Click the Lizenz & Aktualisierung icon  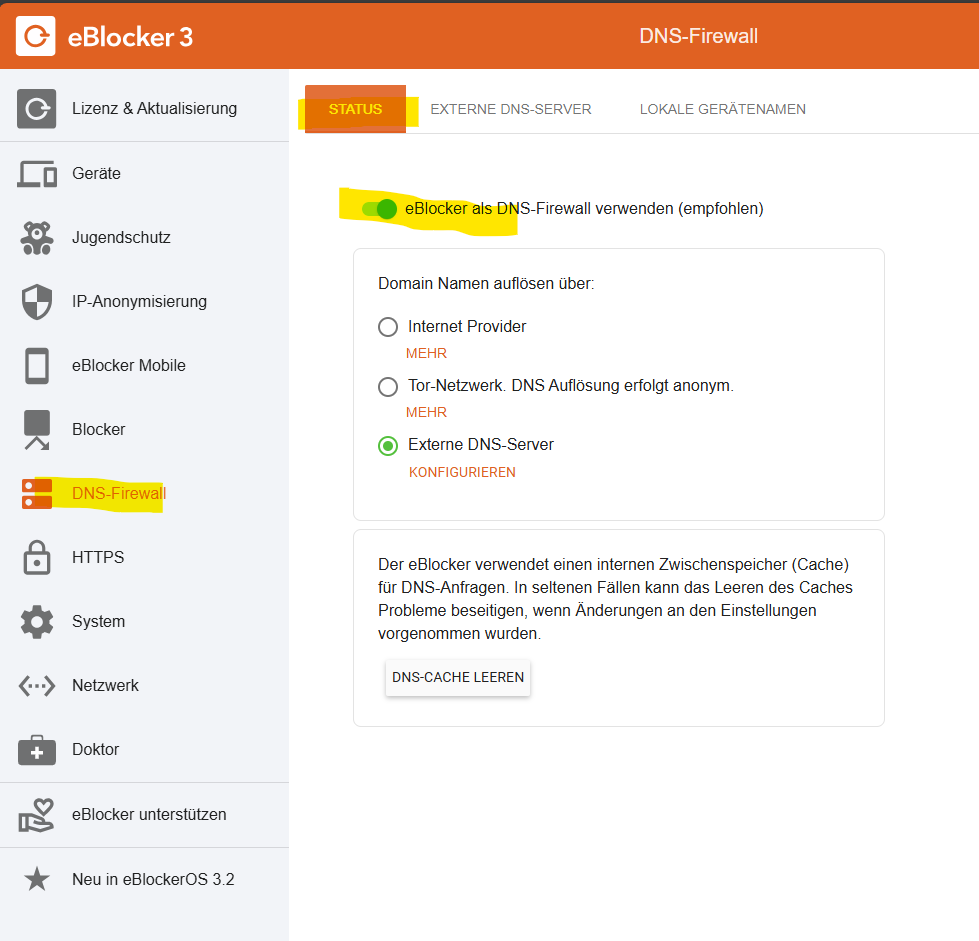[36, 109]
